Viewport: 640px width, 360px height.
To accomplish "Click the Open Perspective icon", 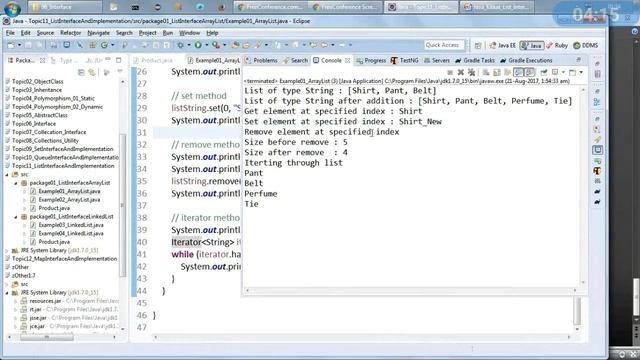I will click(x=478, y=45).
